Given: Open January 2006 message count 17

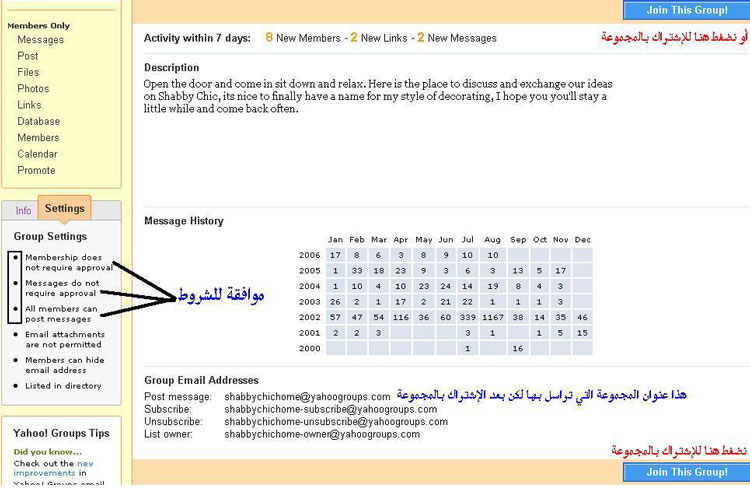Looking at the screenshot, I should (x=335, y=255).
